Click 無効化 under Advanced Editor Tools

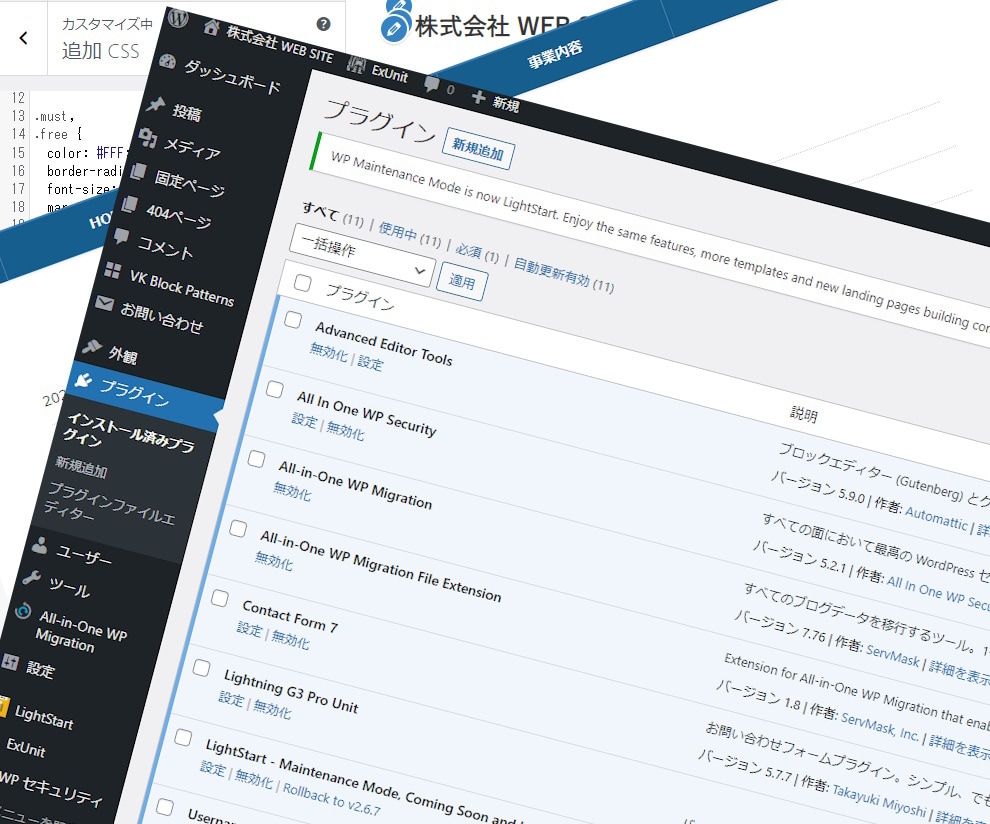click(x=328, y=352)
